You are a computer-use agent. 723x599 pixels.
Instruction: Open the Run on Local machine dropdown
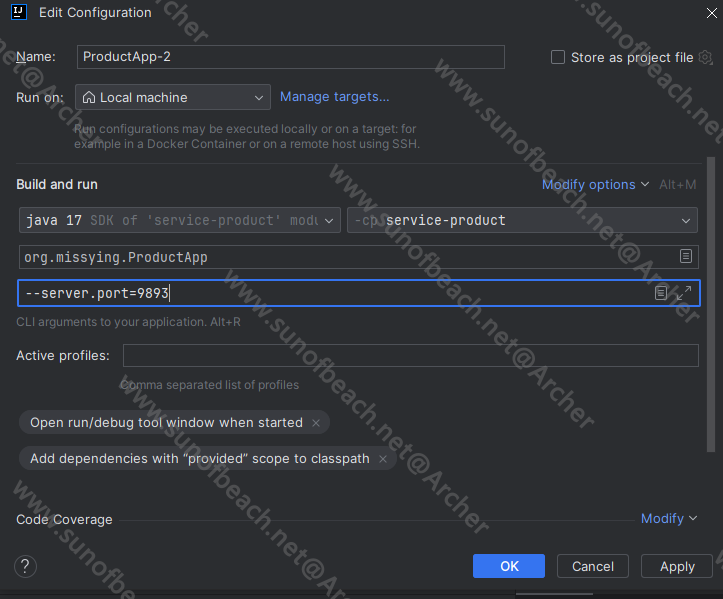coord(173,97)
